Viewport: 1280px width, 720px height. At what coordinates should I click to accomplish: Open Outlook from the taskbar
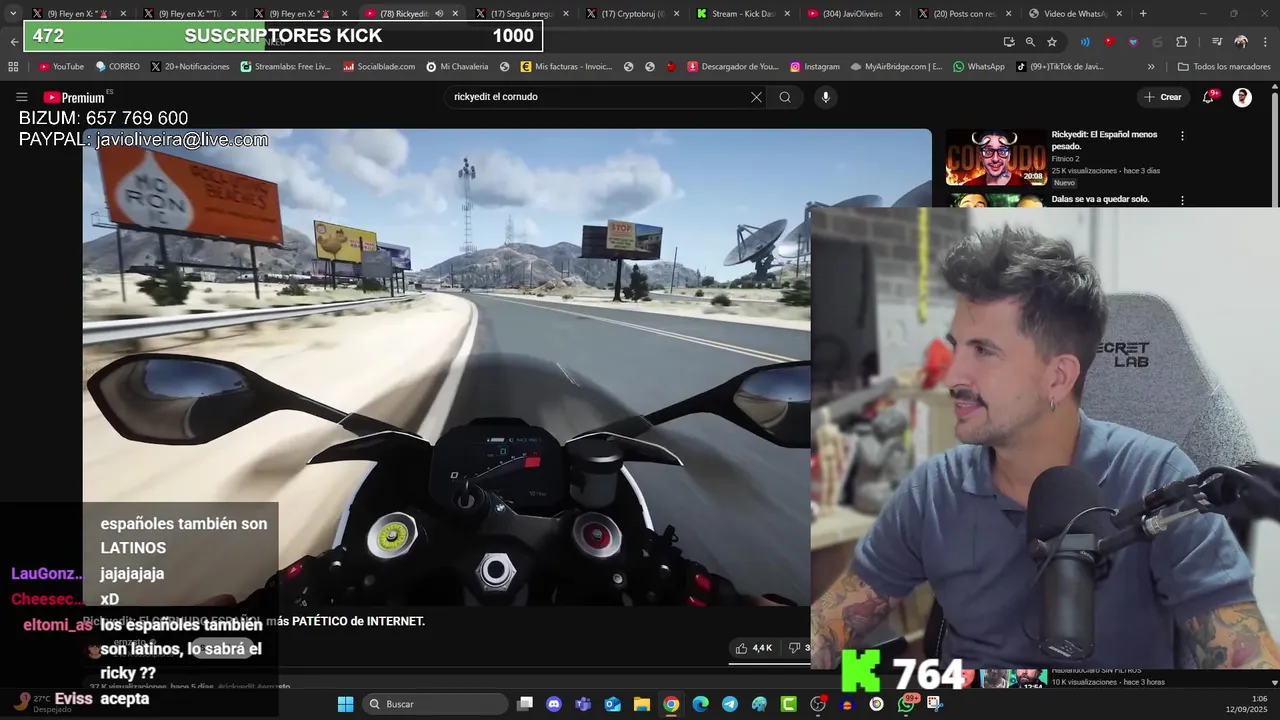click(612, 704)
